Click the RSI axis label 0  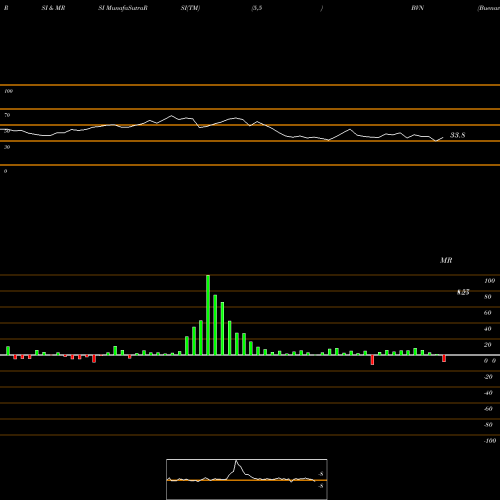[x=5, y=171]
